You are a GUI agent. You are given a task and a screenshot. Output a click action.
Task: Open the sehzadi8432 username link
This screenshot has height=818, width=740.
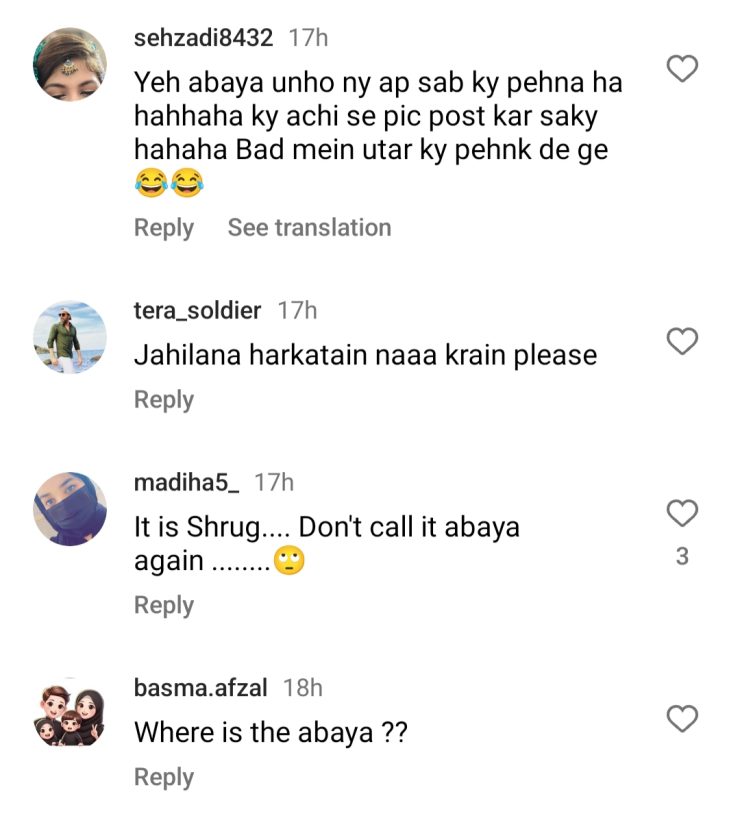click(x=203, y=39)
